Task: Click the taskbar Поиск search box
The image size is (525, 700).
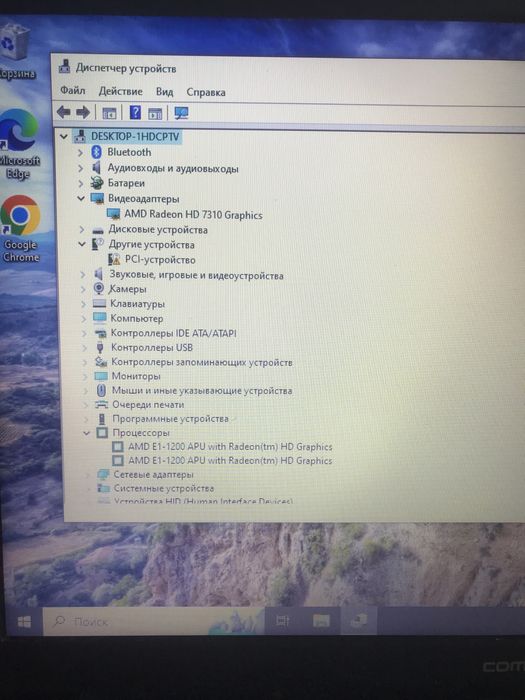Action: click(x=154, y=621)
